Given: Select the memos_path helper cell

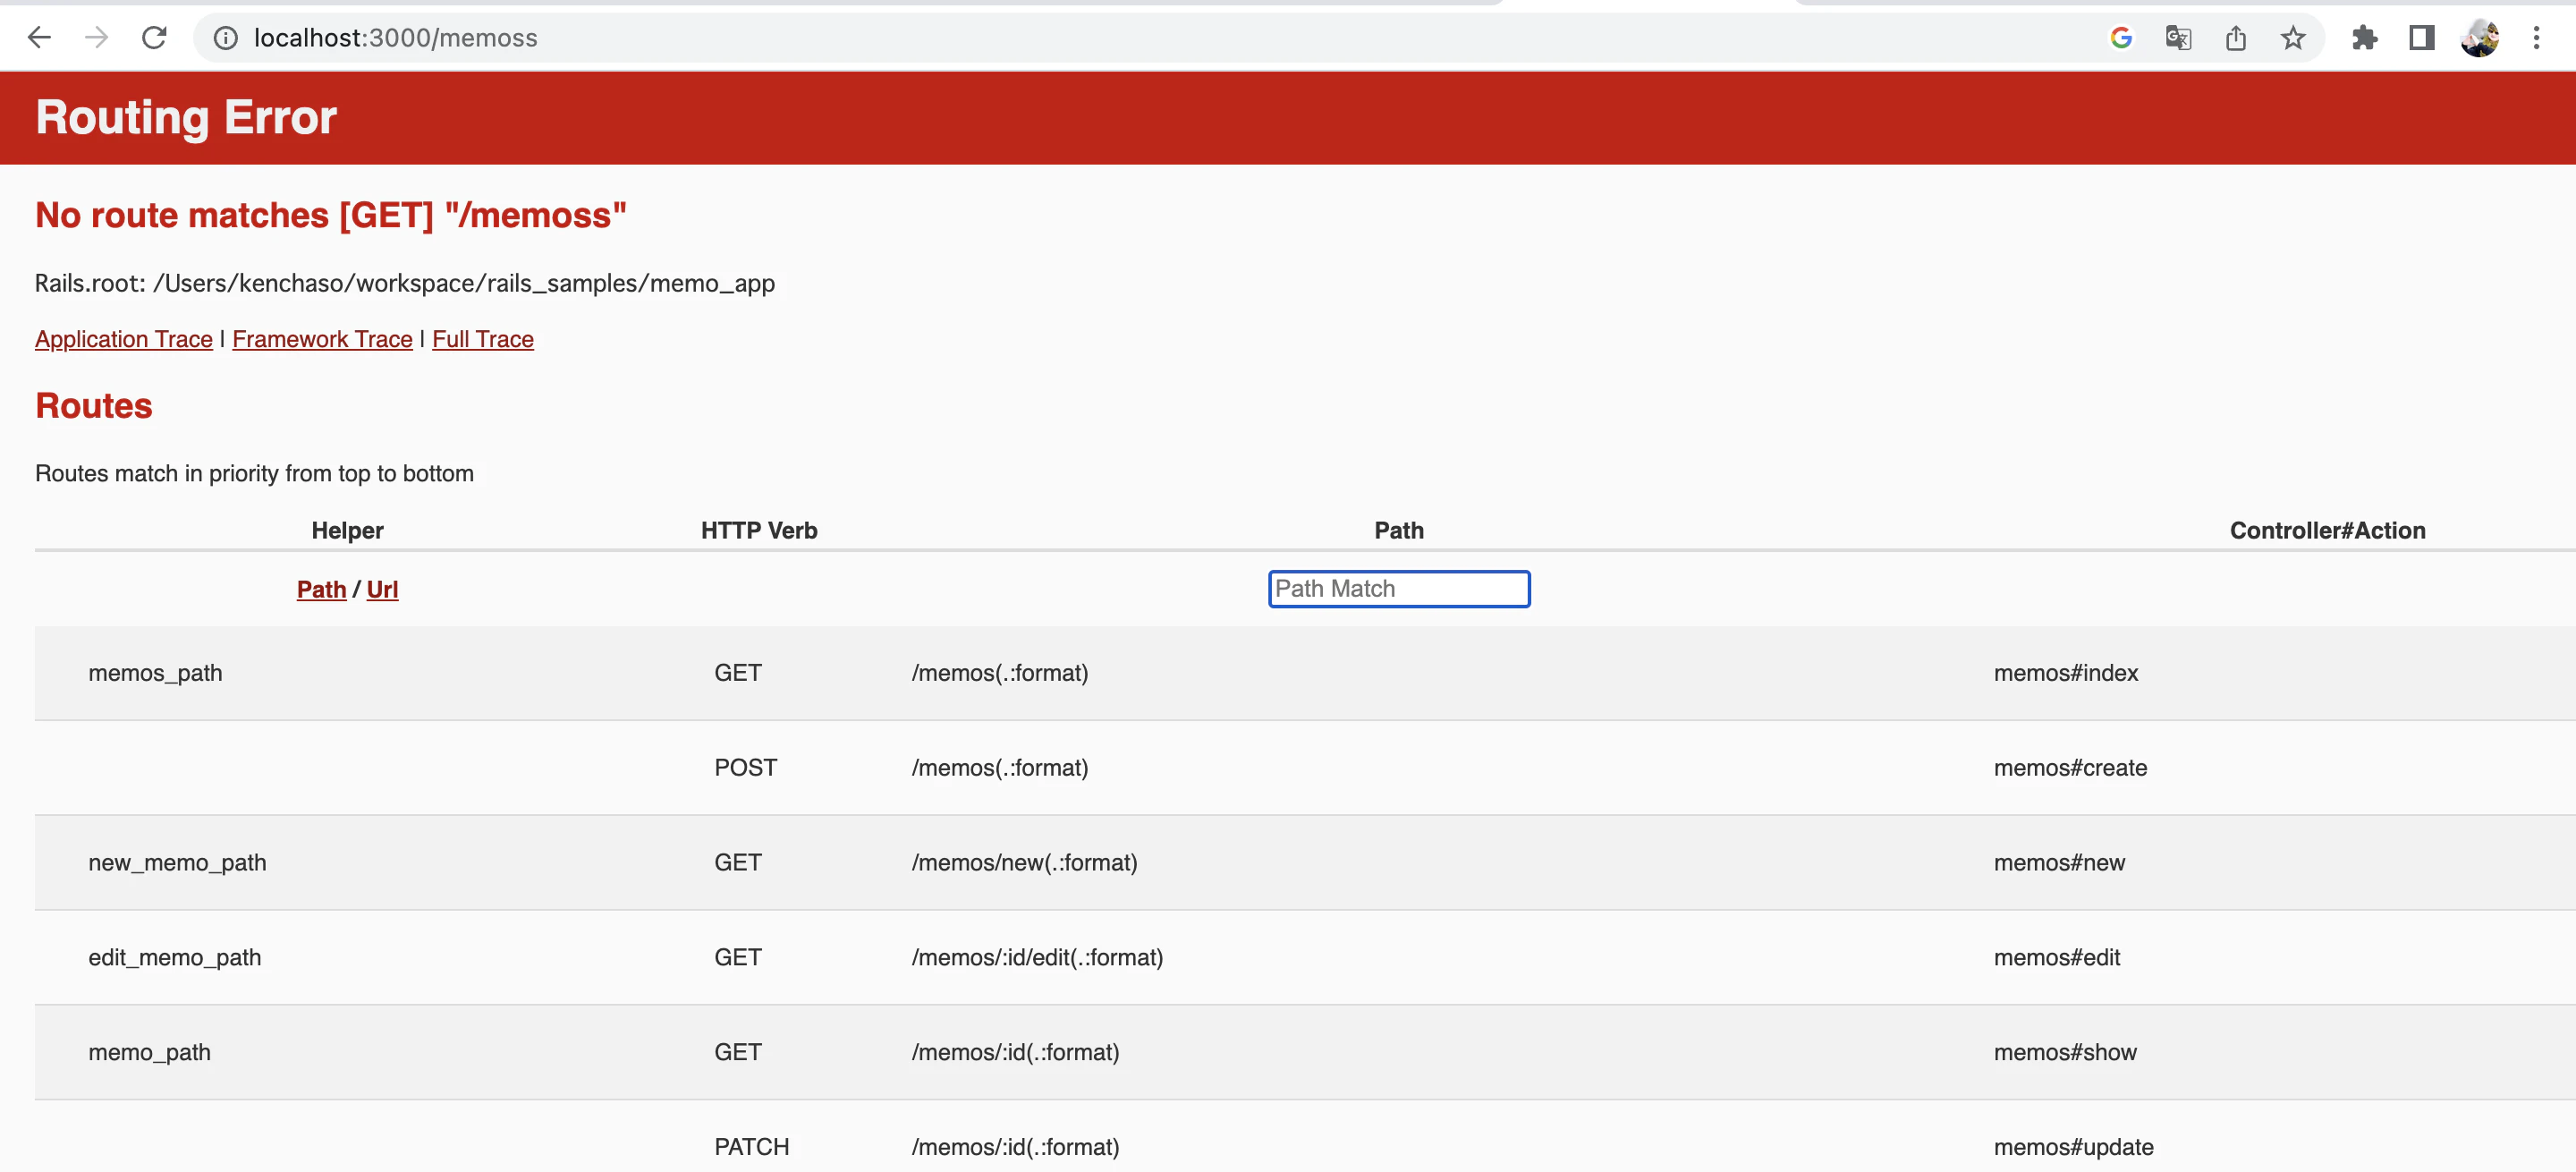Looking at the screenshot, I should point(155,673).
